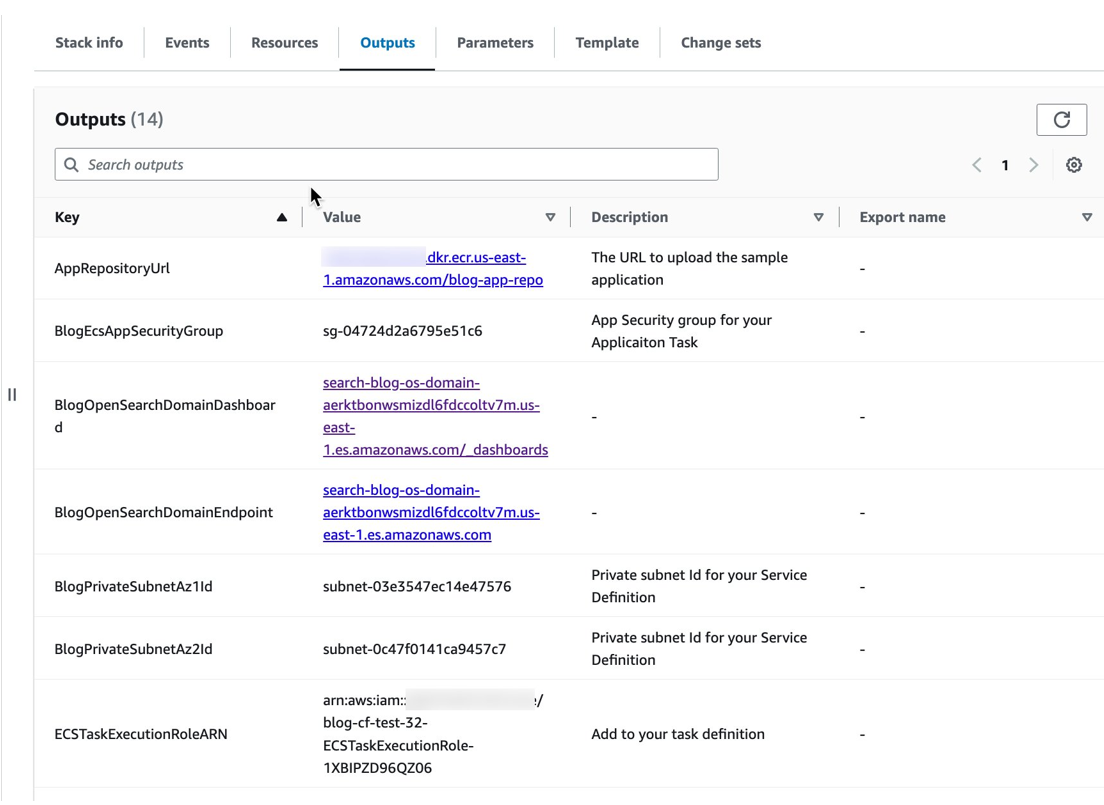This screenshot has width=1104, height=805.
Task: Select the Resources tab
Action: click(x=284, y=42)
